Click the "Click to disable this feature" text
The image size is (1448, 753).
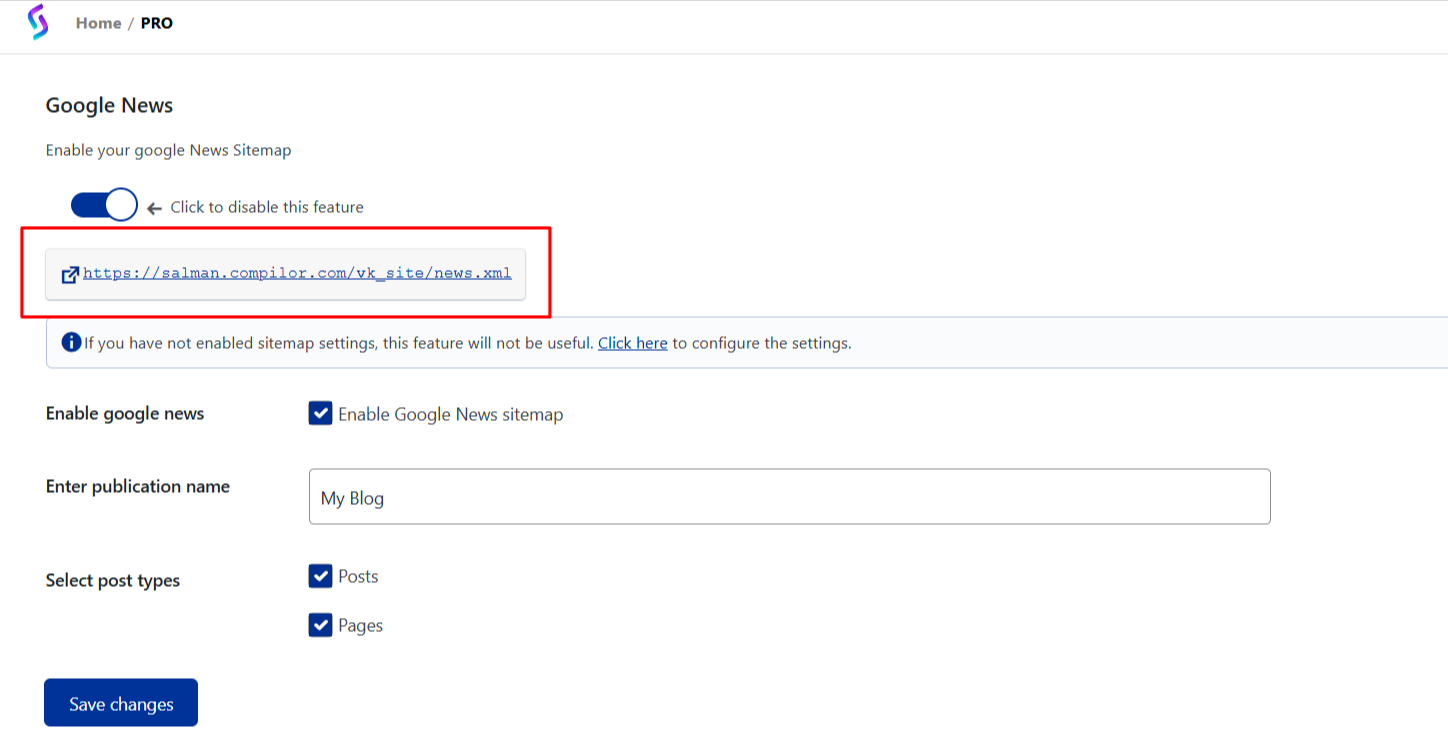click(x=267, y=207)
